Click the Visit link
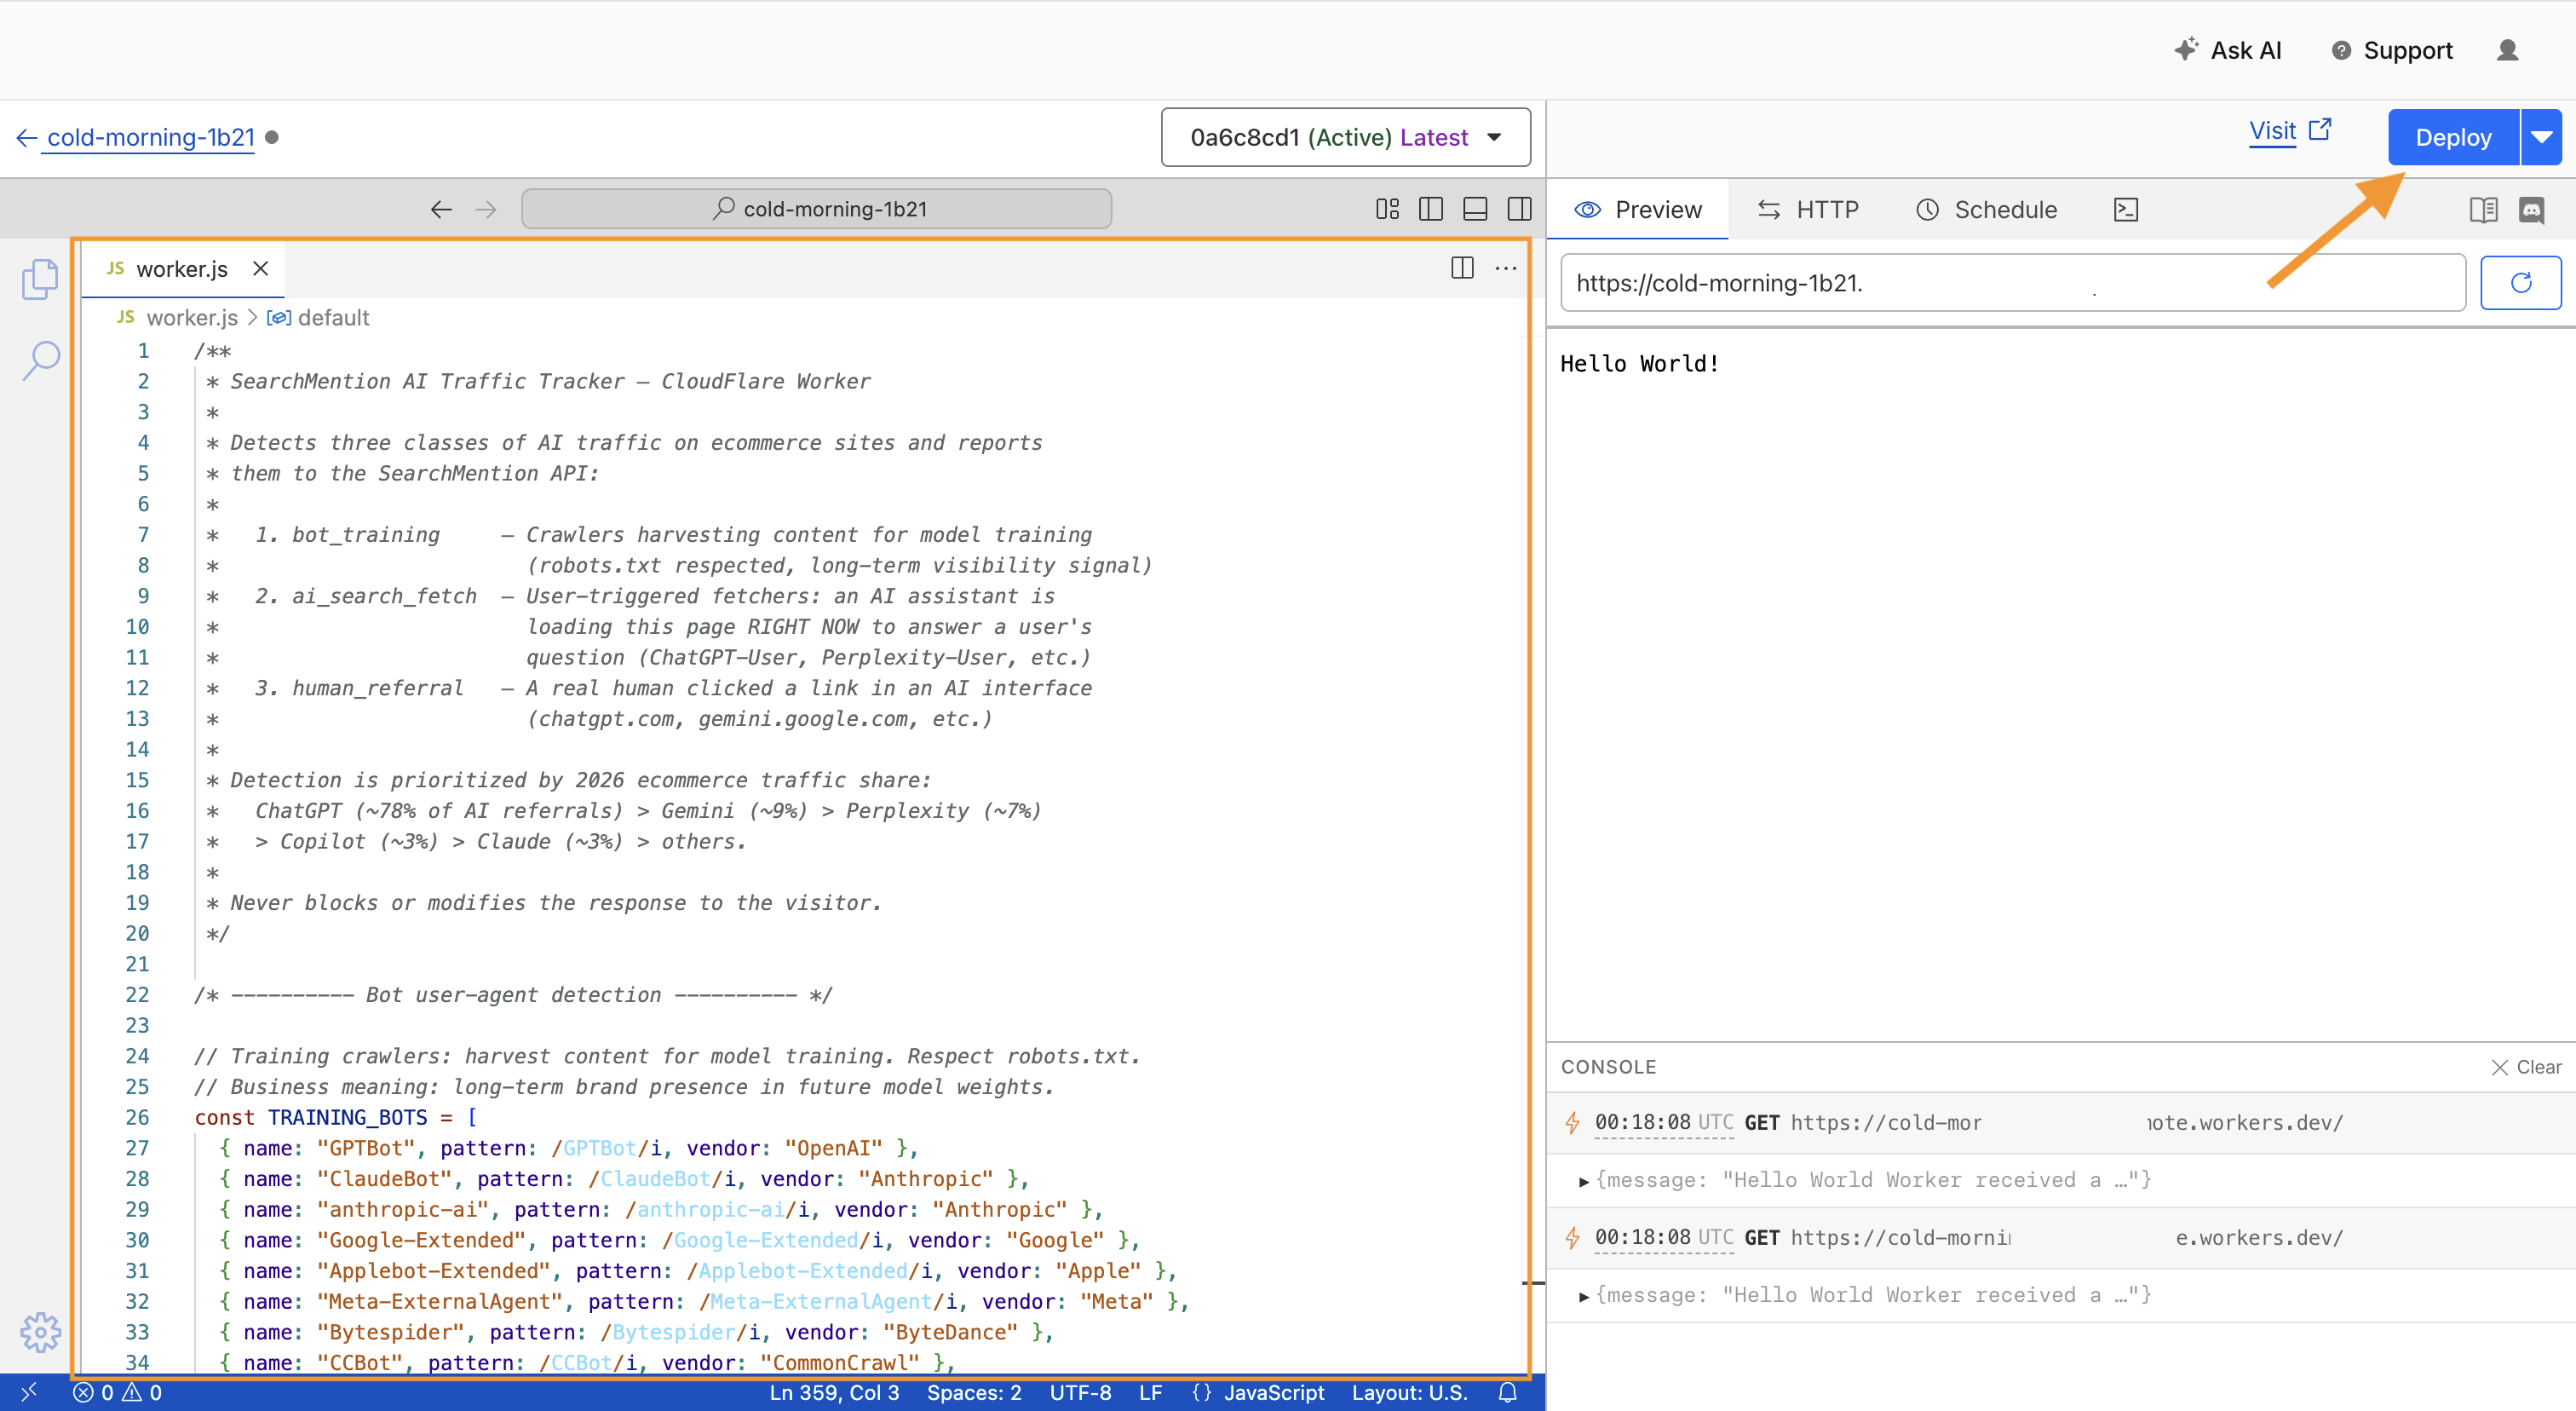2576x1411 pixels. click(x=2289, y=131)
